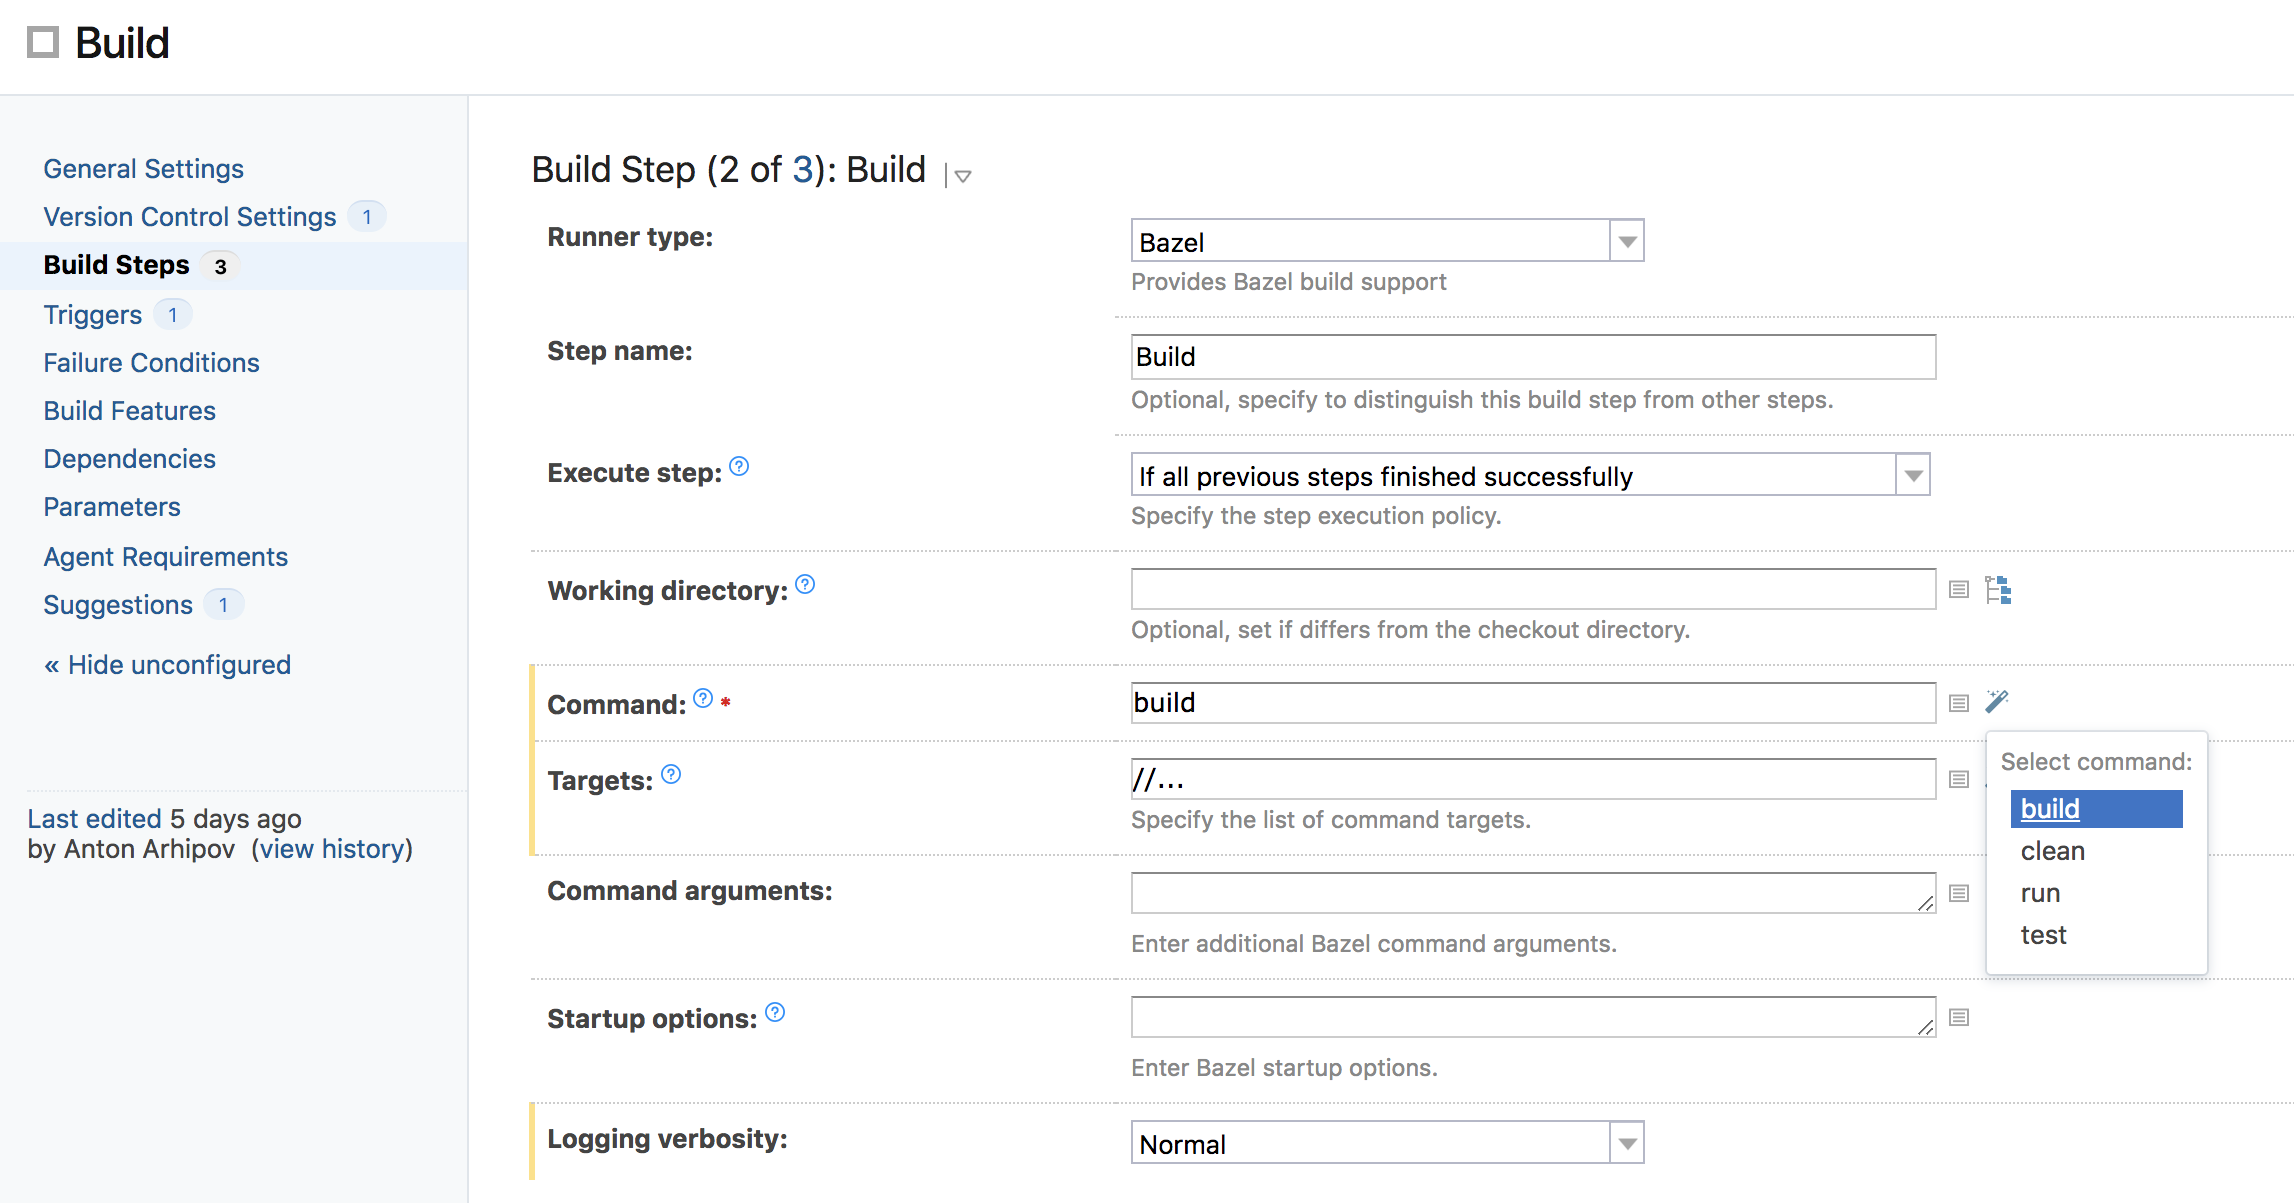Open the Logging verbosity dropdown
The height and width of the screenshot is (1203, 2294).
click(1627, 1141)
